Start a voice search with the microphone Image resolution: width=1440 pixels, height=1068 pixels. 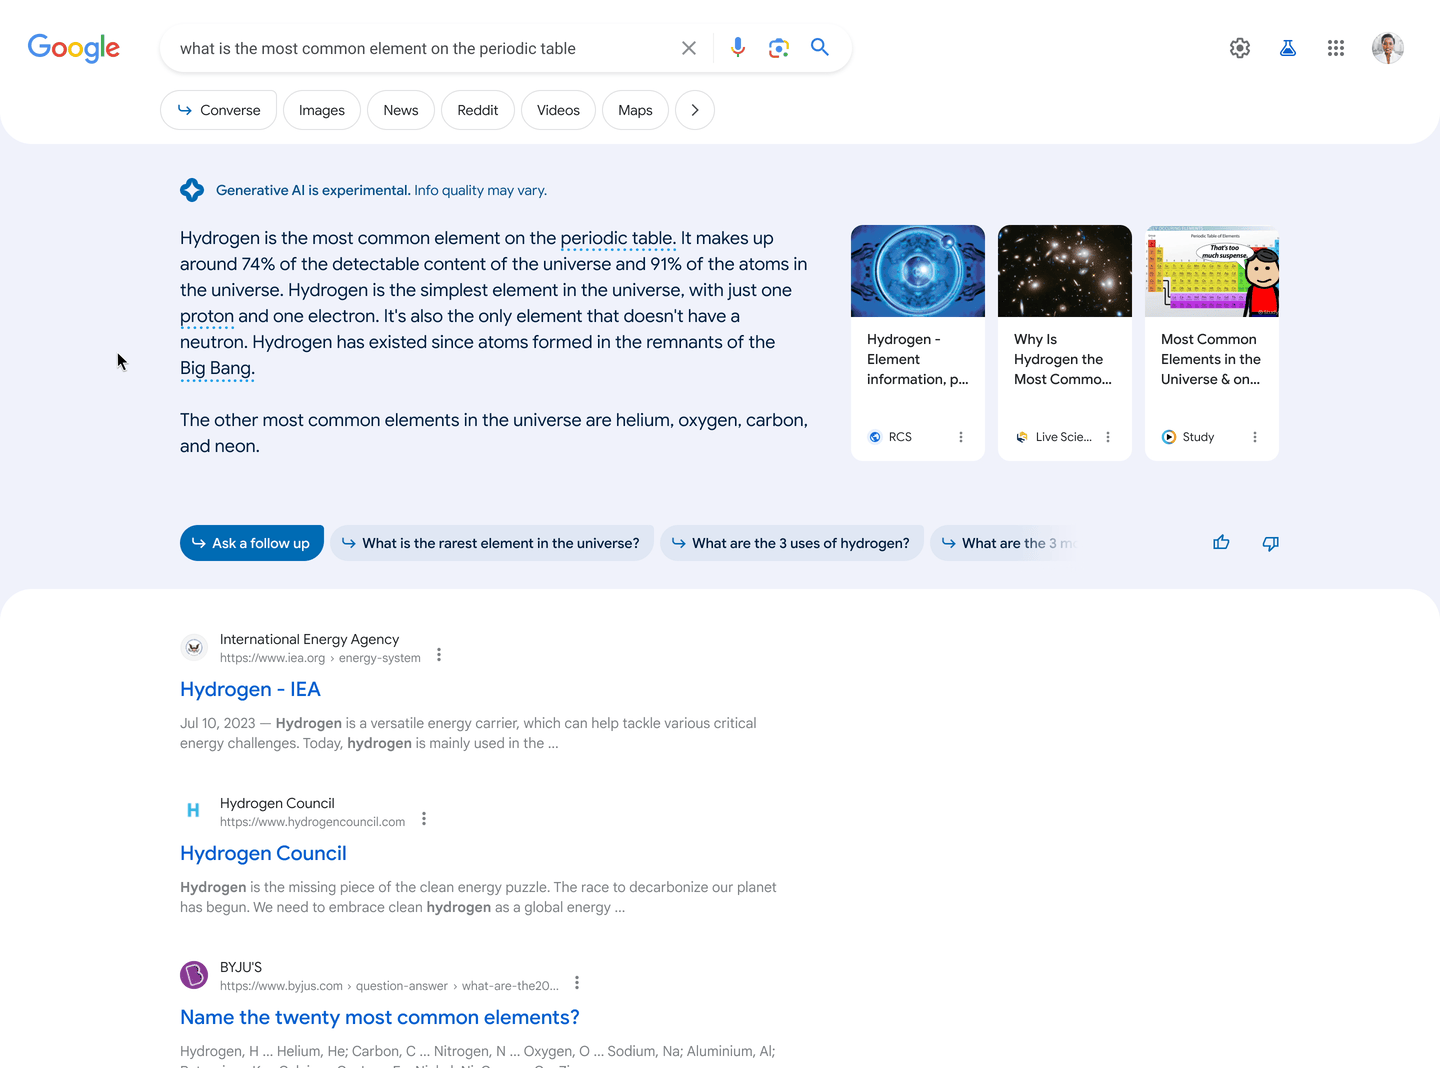pyautogui.click(x=737, y=47)
